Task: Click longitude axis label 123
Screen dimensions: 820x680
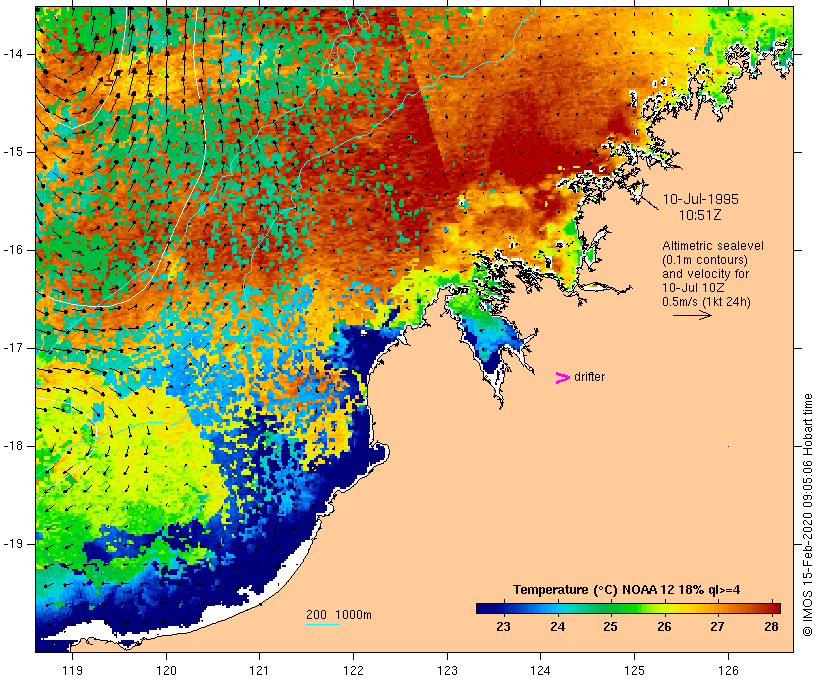Action: pyautogui.click(x=447, y=671)
